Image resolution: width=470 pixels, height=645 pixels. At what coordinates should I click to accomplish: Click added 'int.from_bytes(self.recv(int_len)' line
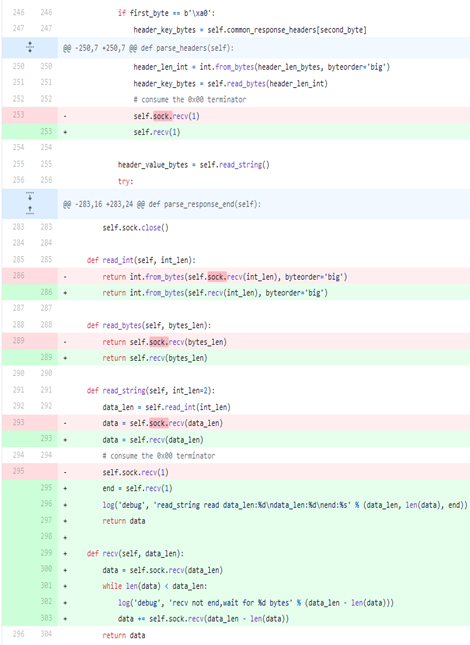(215, 293)
